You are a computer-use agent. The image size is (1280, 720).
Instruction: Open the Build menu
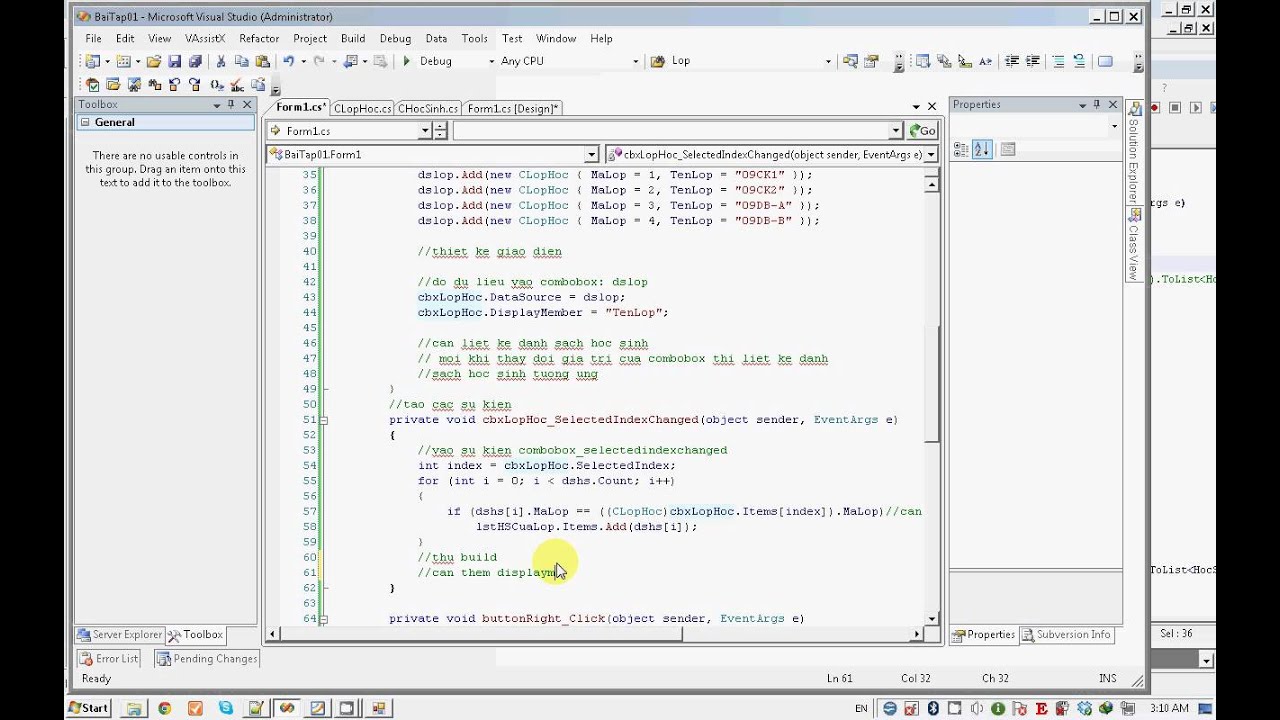pos(353,38)
